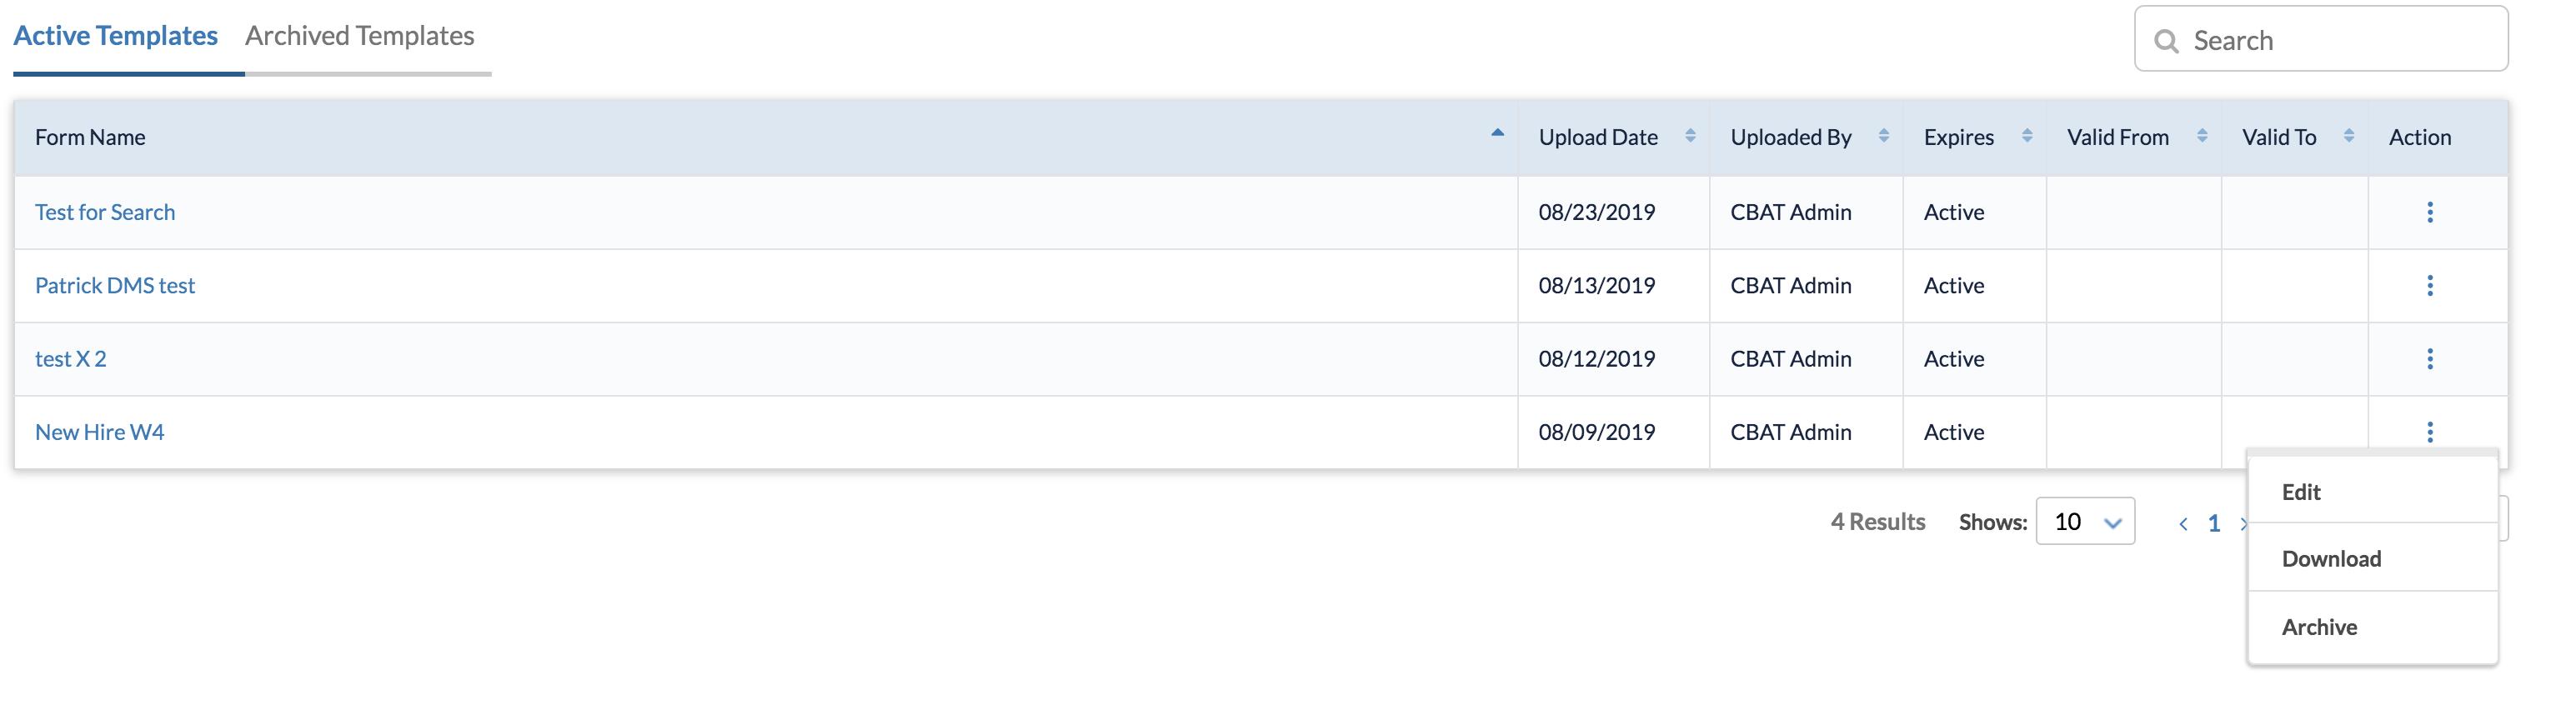
Task: Sort table by Valid To arrows
Action: click(2349, 136)
